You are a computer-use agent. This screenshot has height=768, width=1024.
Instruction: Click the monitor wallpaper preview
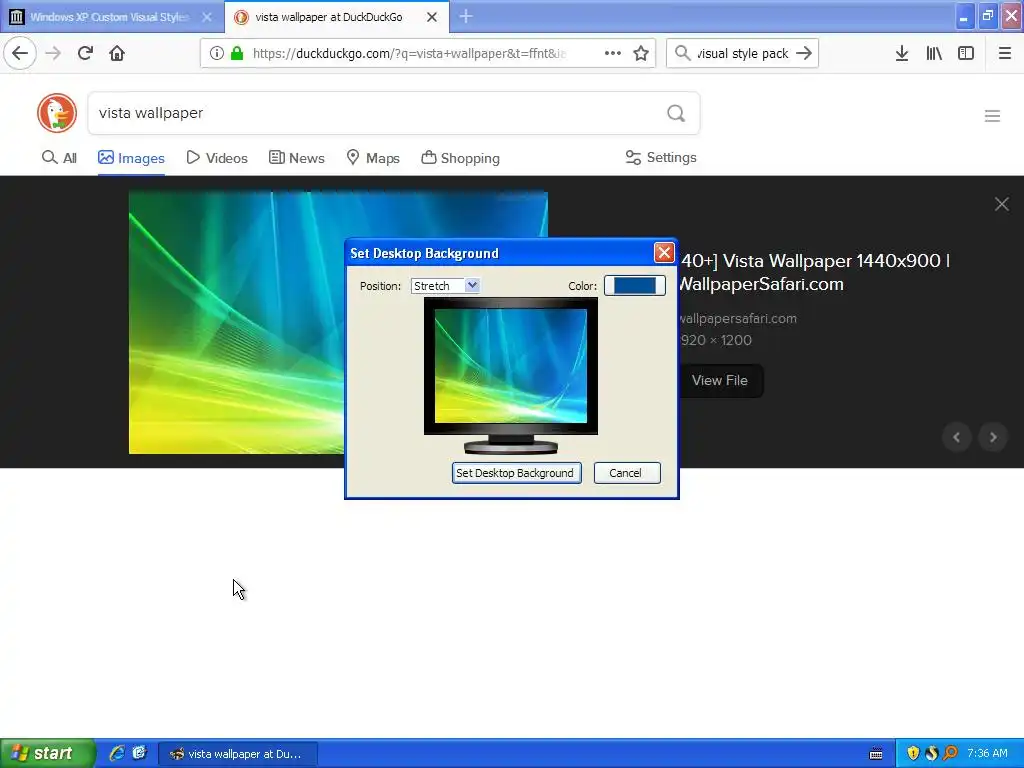tap(511, 366)
